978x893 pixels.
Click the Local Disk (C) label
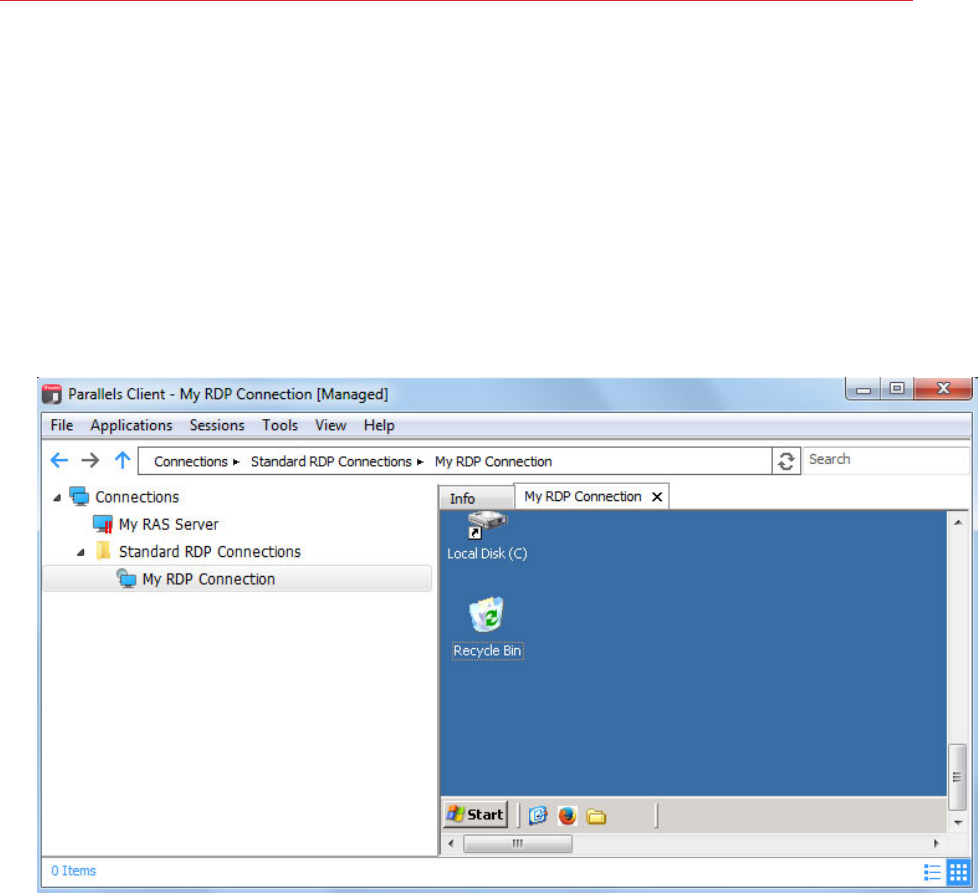click(x=487, y=553)
